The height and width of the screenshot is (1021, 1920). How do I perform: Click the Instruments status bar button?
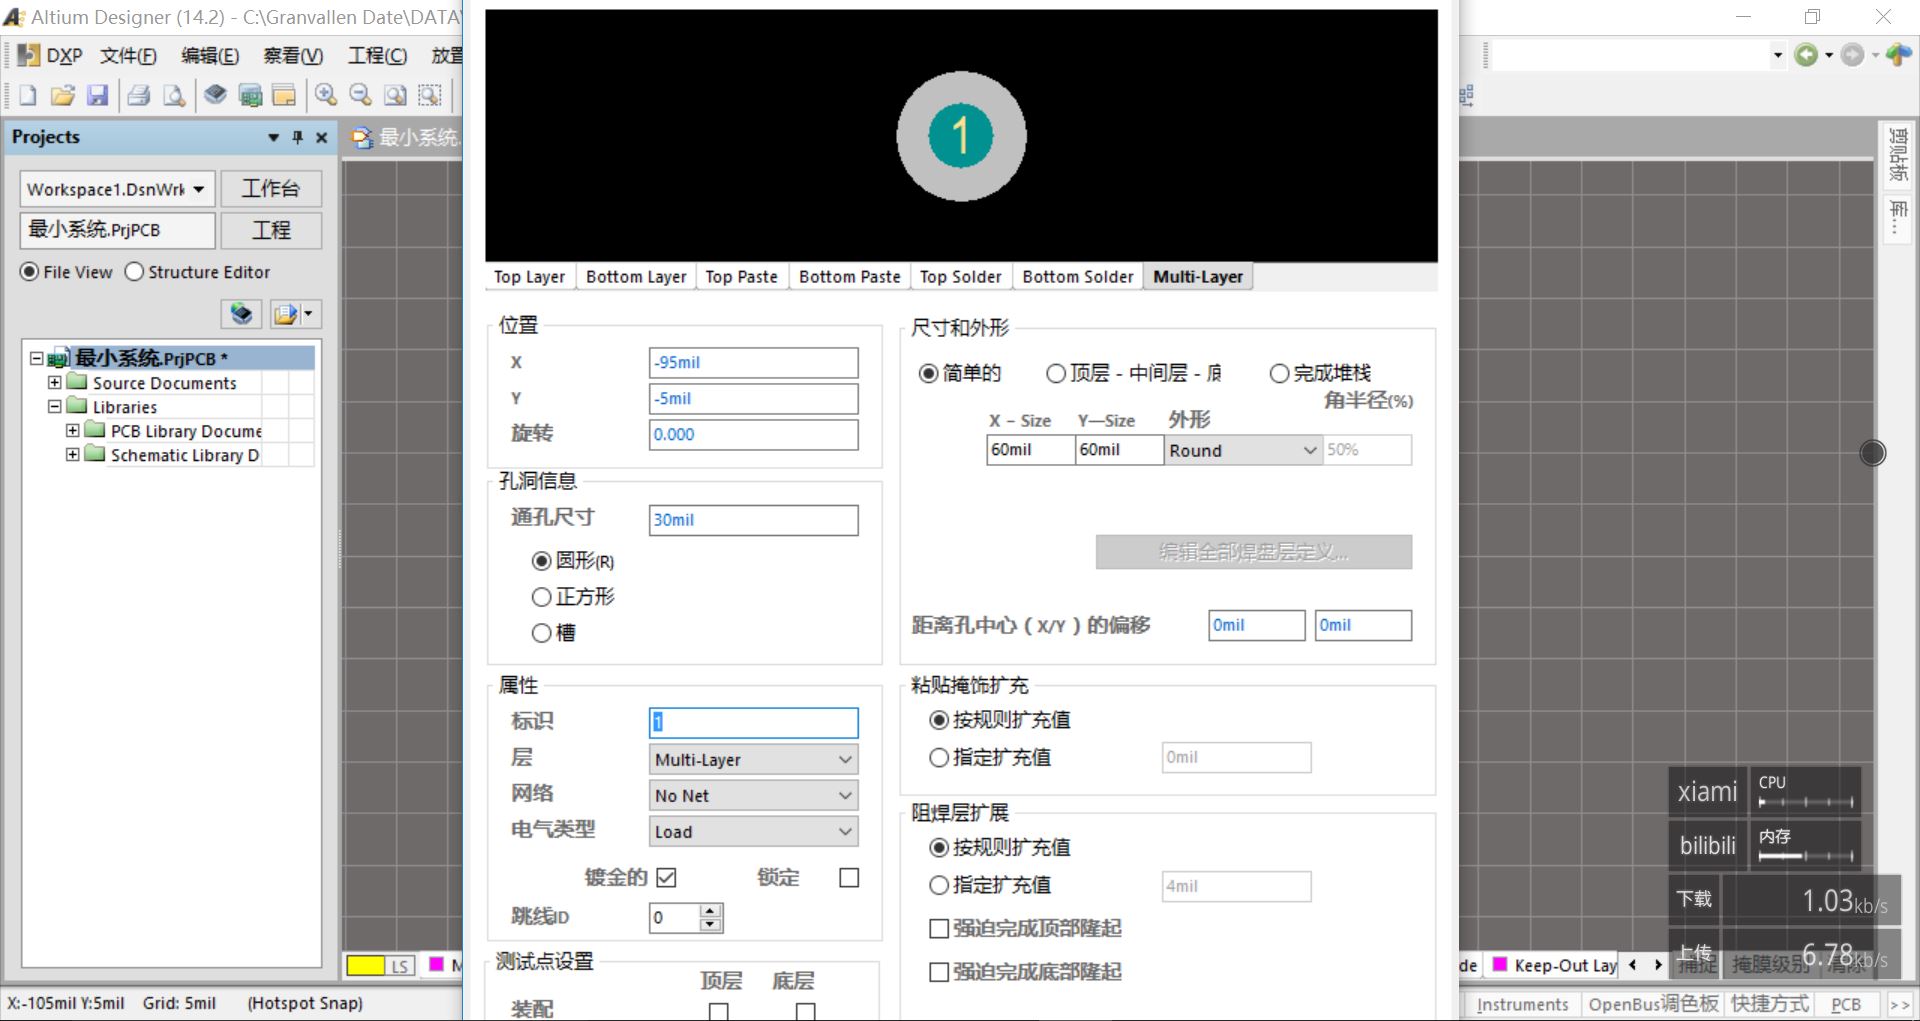tap(1522, 1004)
